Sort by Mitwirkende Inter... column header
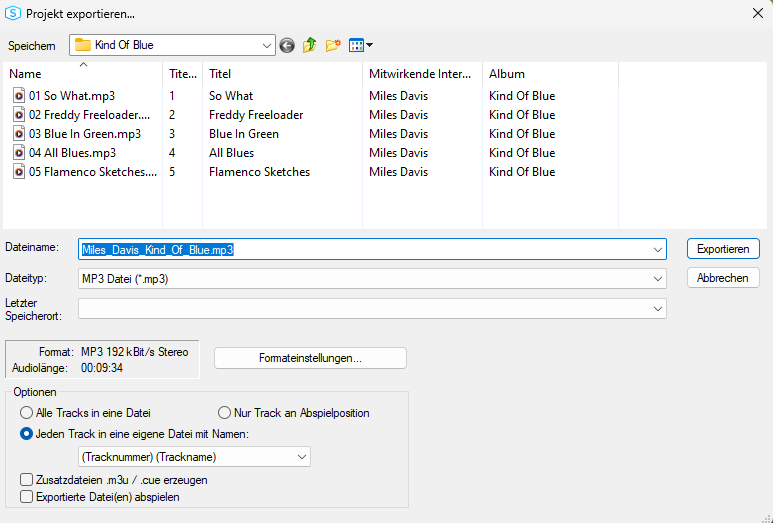Screen dimensions: 773x523 click(x=422, y=74)
